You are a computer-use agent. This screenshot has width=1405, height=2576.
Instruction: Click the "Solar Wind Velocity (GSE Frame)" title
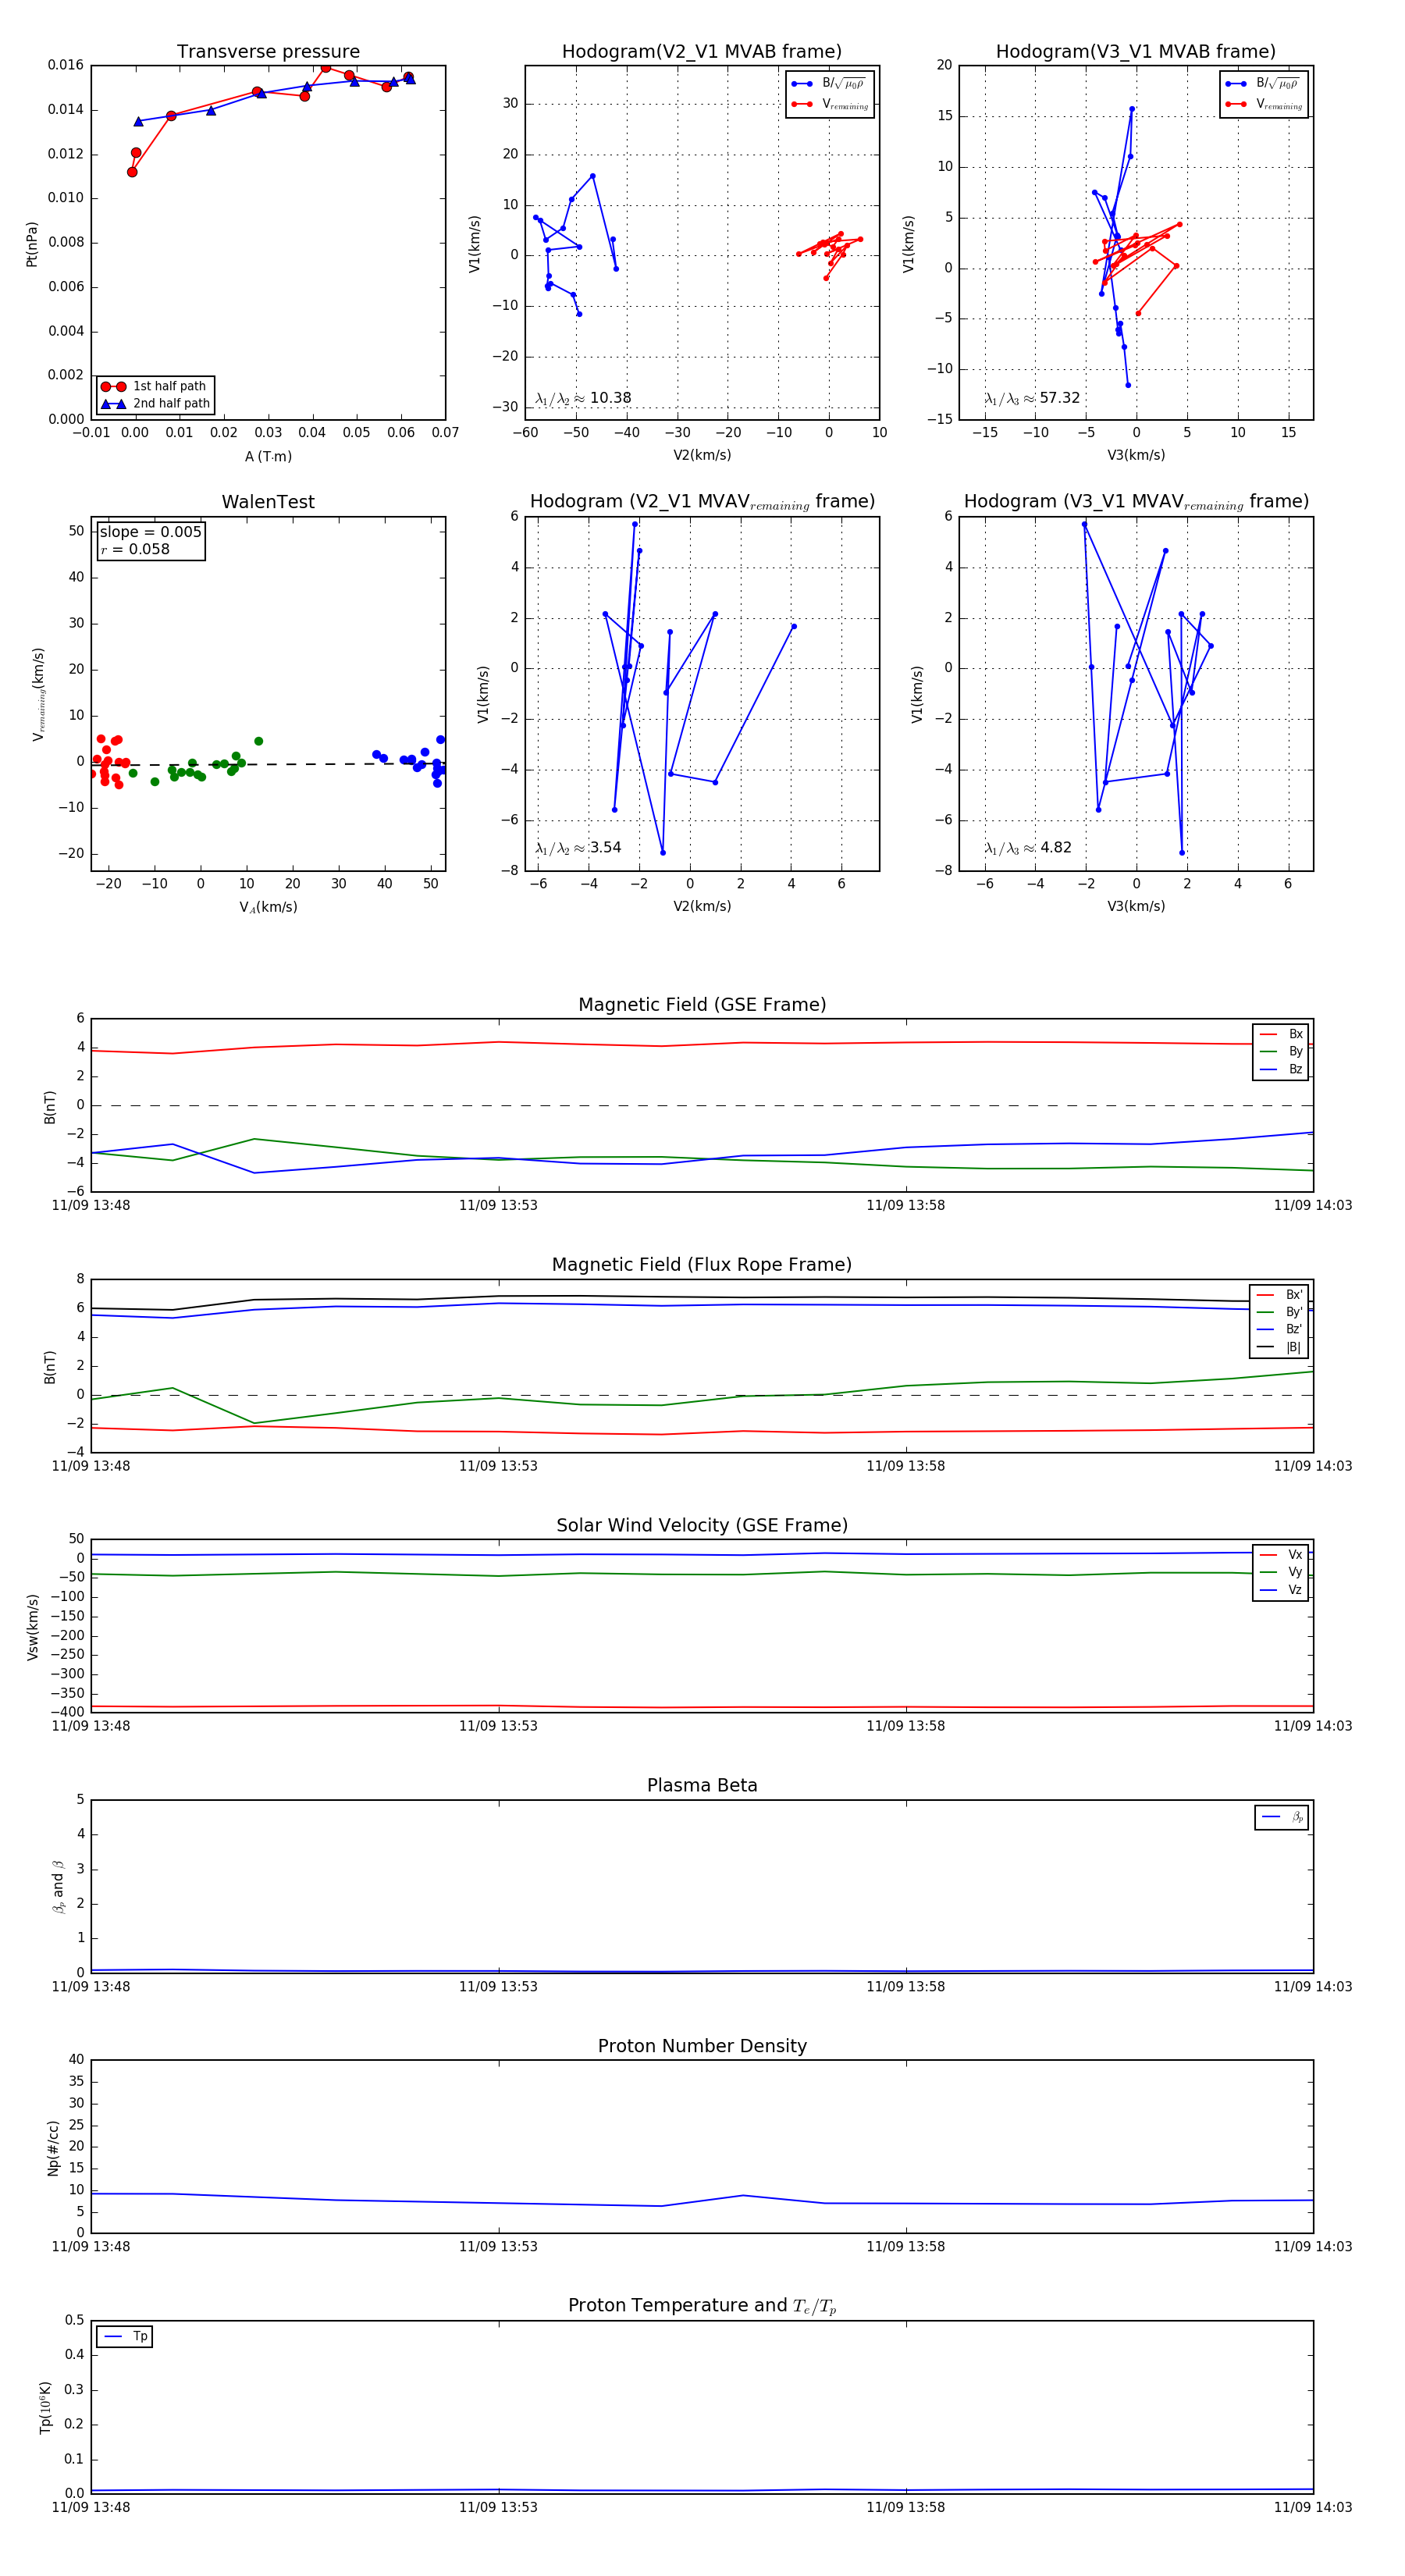click(x=702, y=1525)
